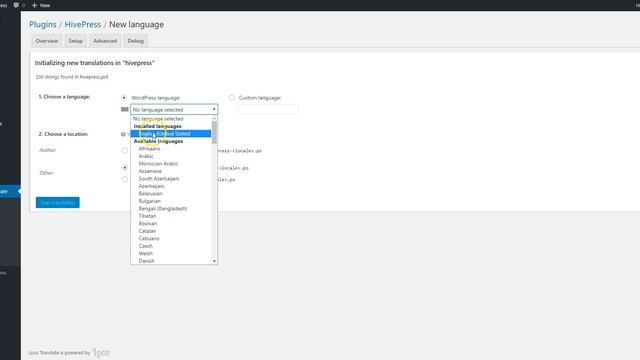This screenshot has height=360, width=640.
Task: Click the Loco logo in footer
Action: [x=101, y=352]
